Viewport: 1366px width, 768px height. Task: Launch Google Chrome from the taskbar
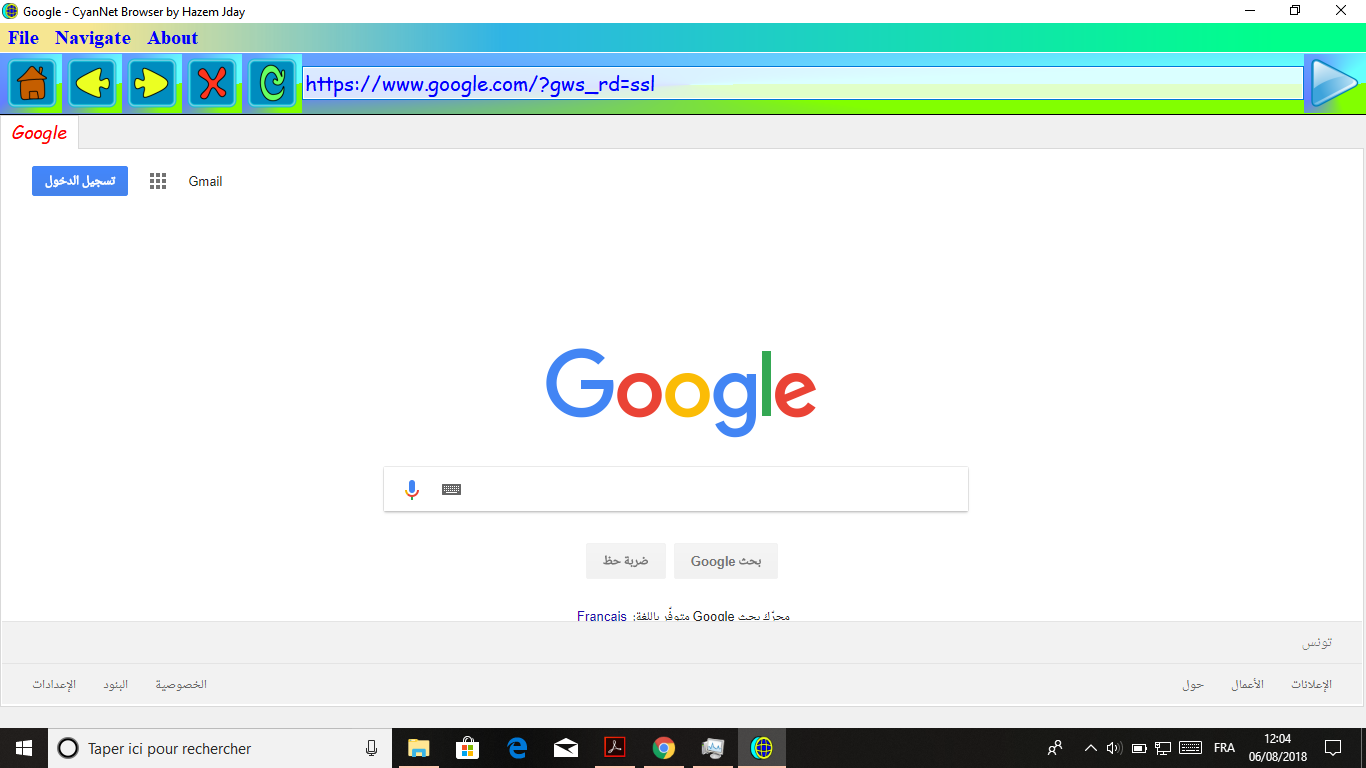coord(663,748)
